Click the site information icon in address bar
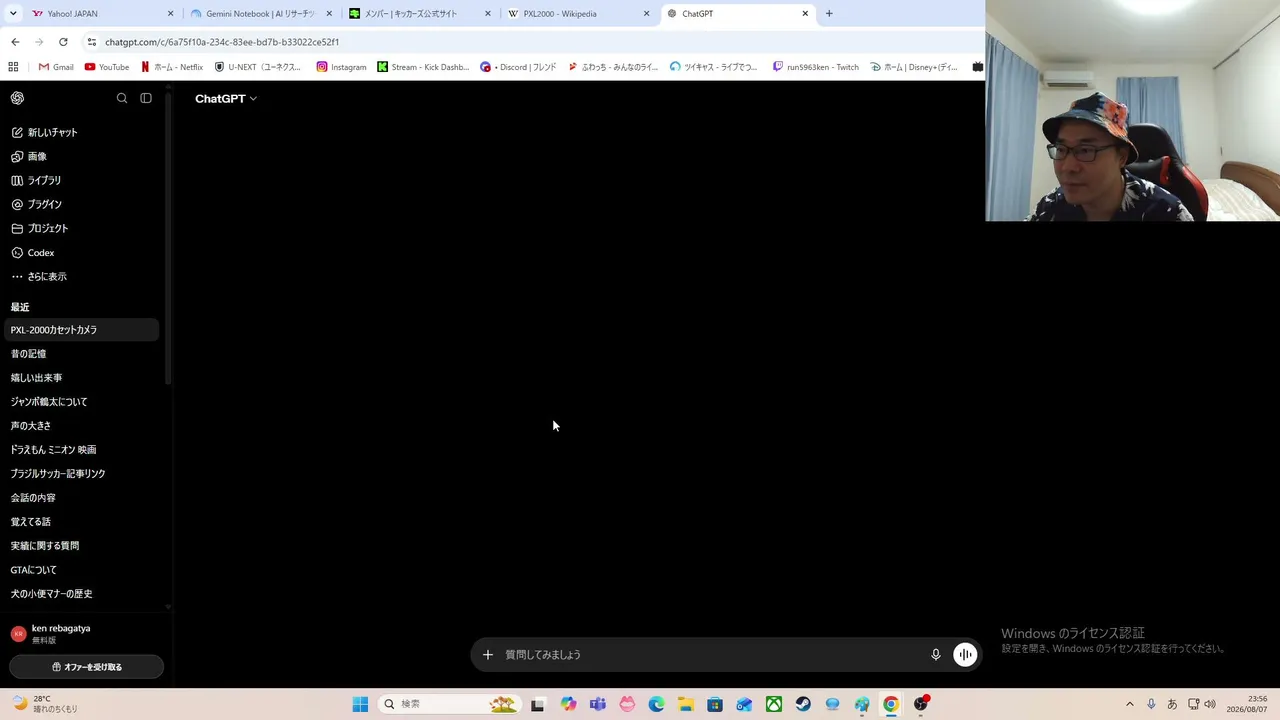1280x720 pixels. [92, 42]
